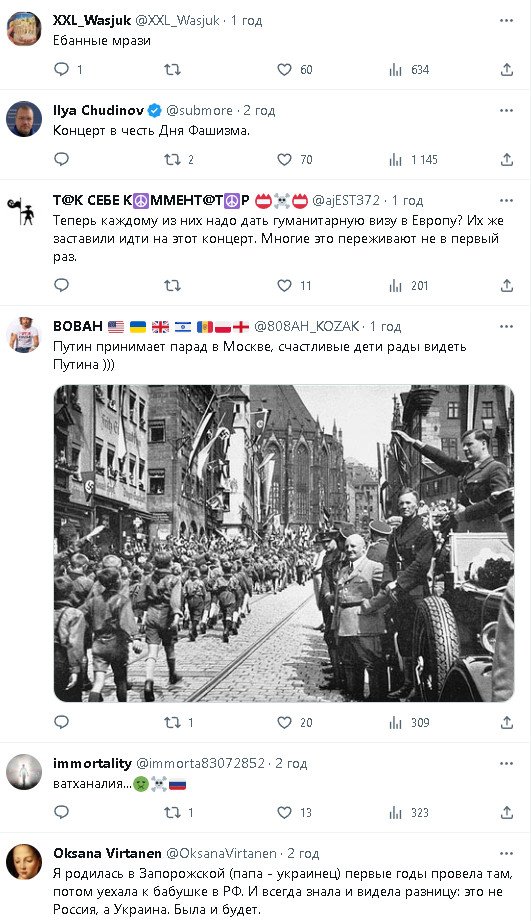Like the tweet with 11 likes
This screenshot has height=921, width=531.
(294, 286)
